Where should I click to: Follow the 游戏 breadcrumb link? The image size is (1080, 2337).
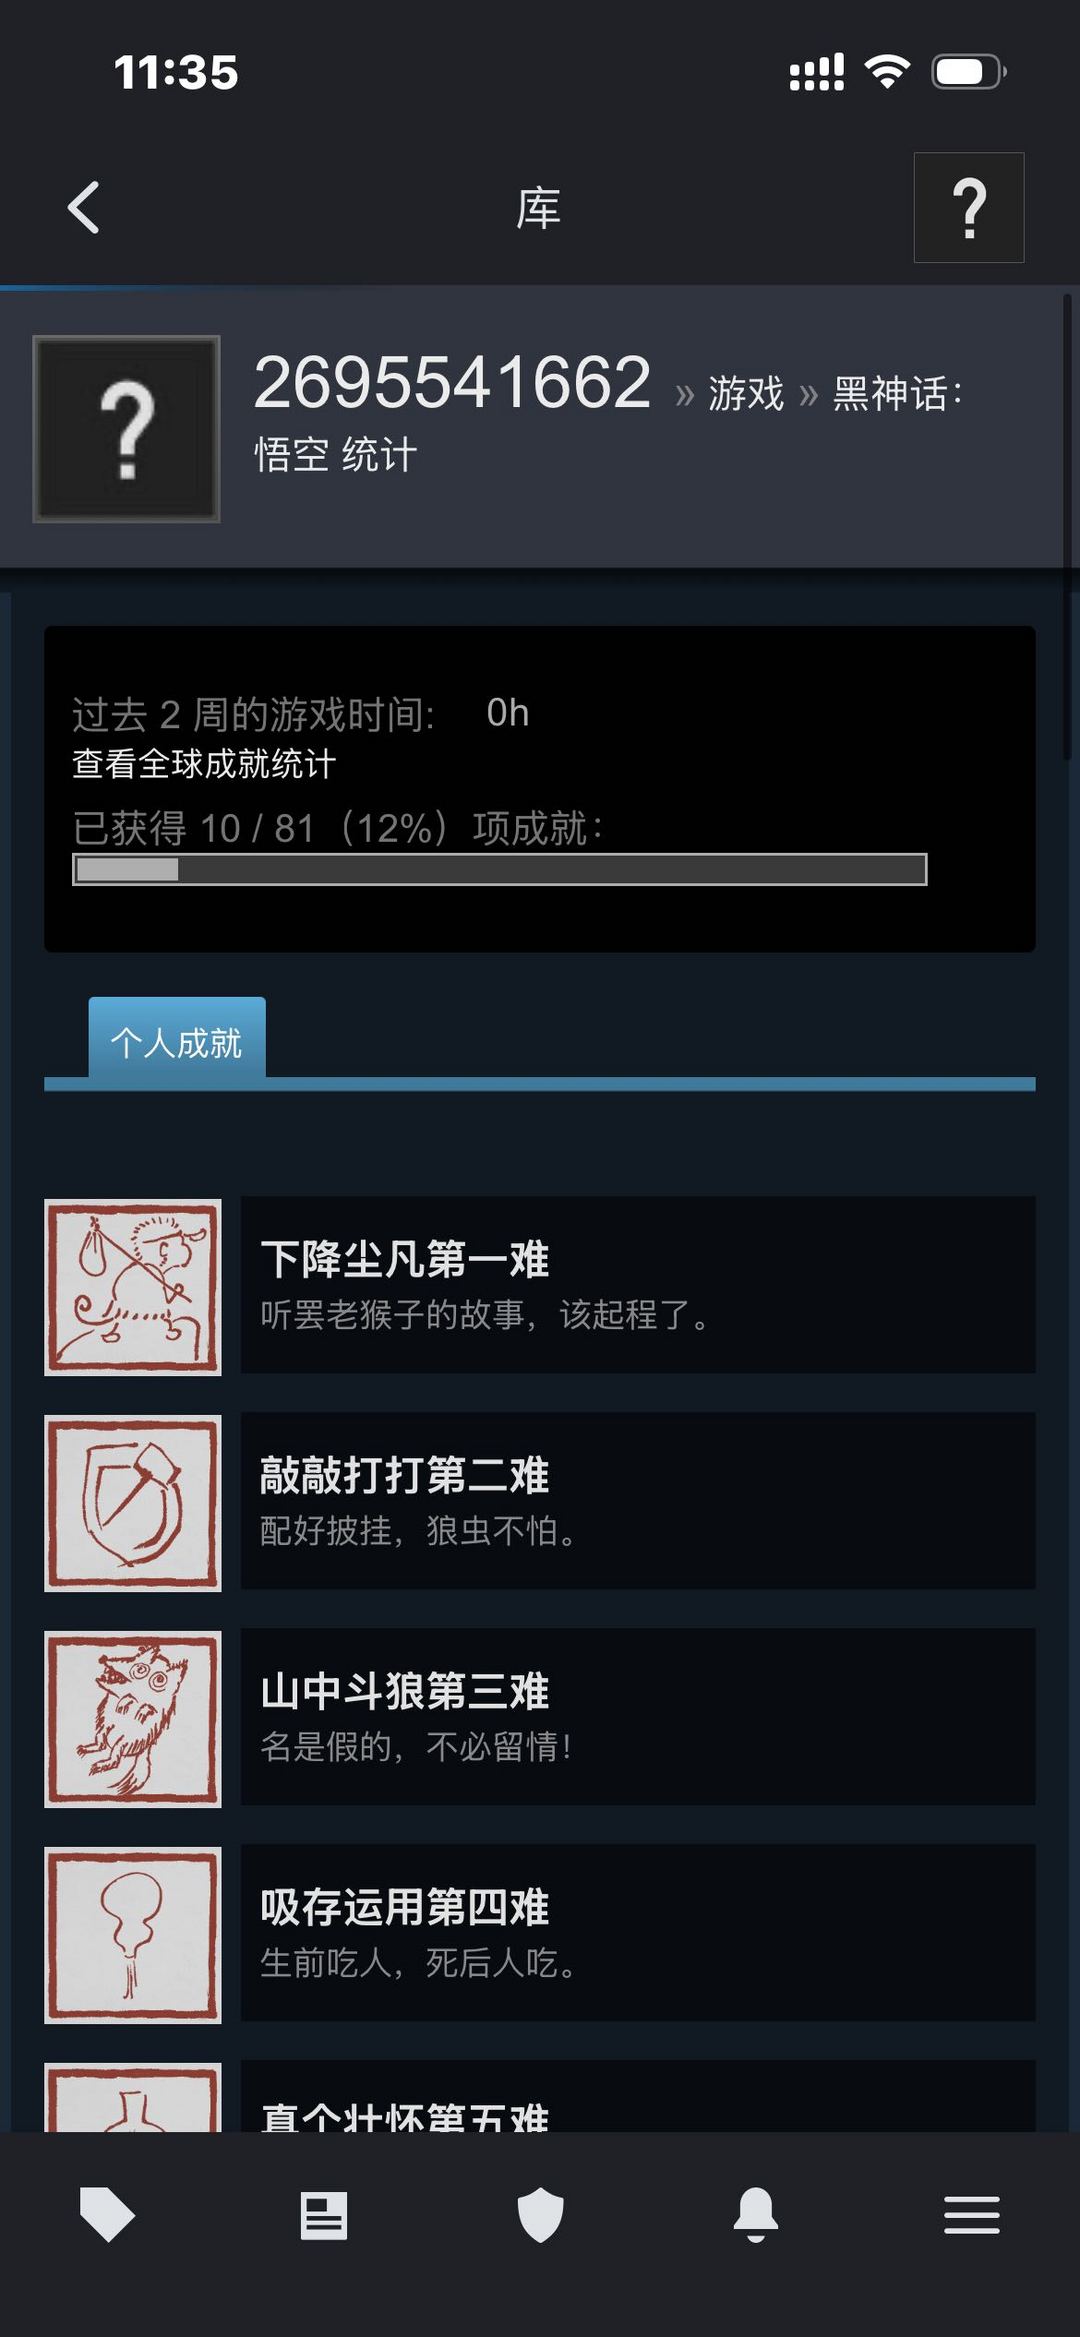[x=746, y=393]
